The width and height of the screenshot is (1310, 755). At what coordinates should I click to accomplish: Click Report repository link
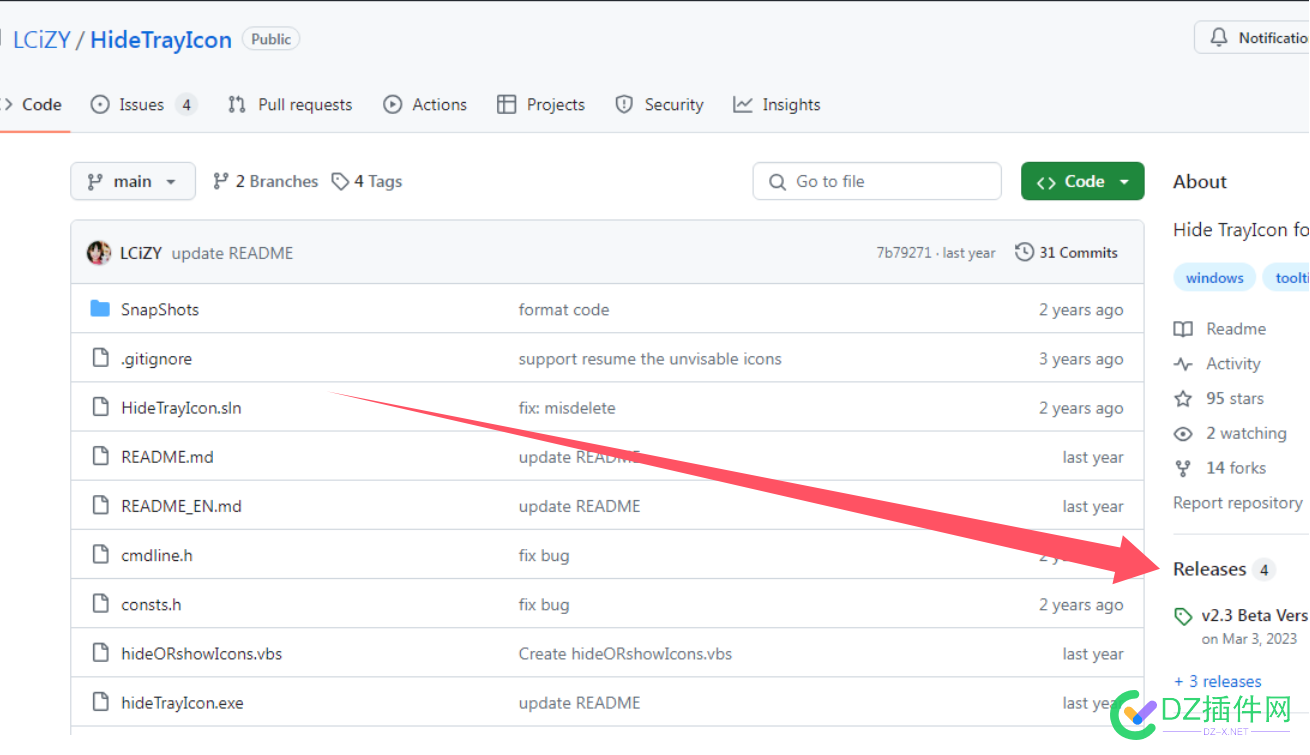[x=1238, y=502]
